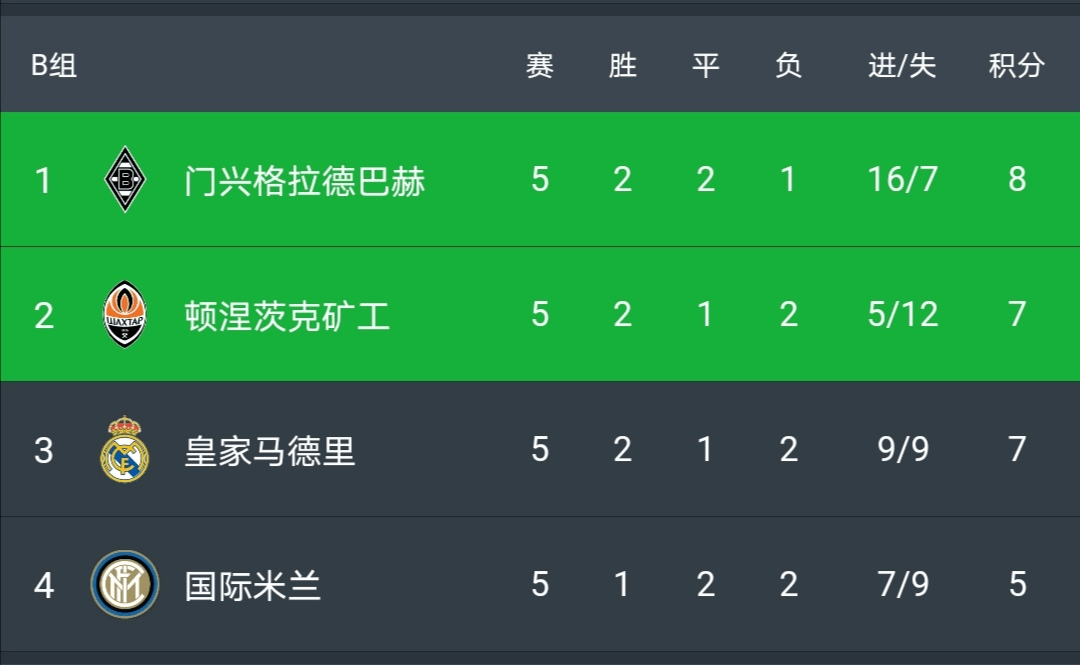Open team 国际米兰
Image resolution: width=1080 pixels, height=665 pixels.
click(253, 586)
